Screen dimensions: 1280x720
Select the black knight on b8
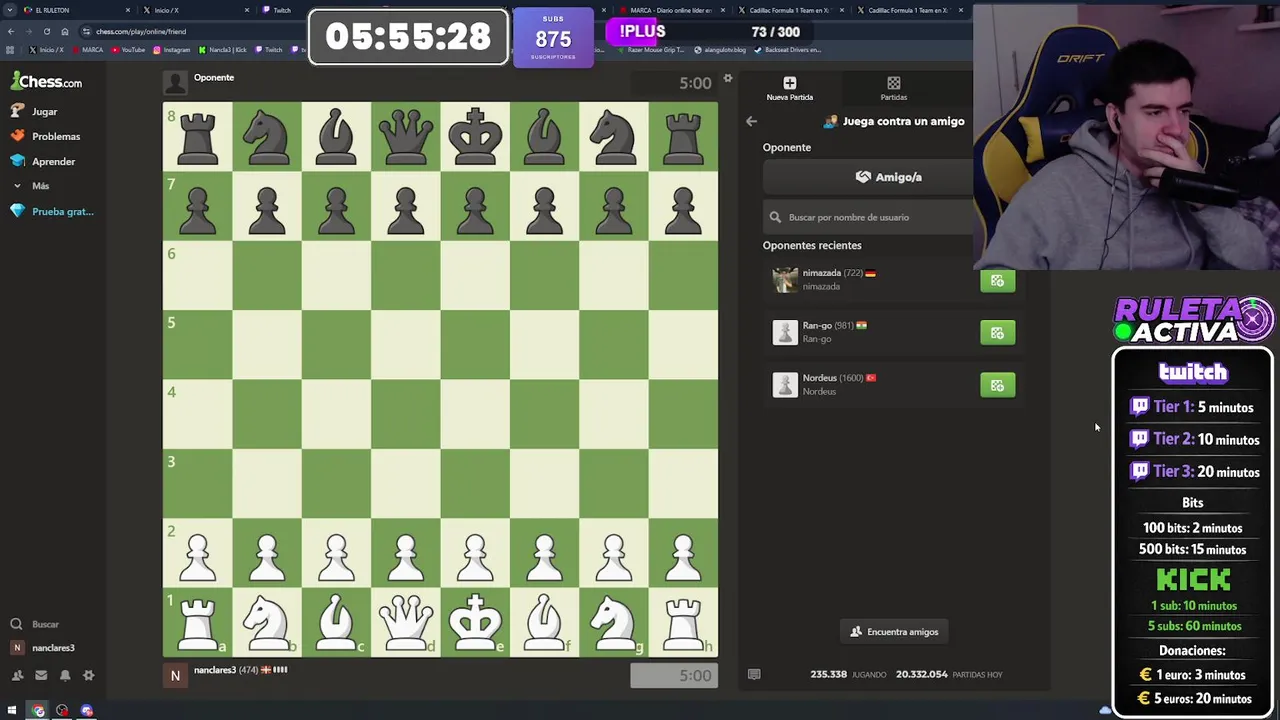tap(267, 137)
